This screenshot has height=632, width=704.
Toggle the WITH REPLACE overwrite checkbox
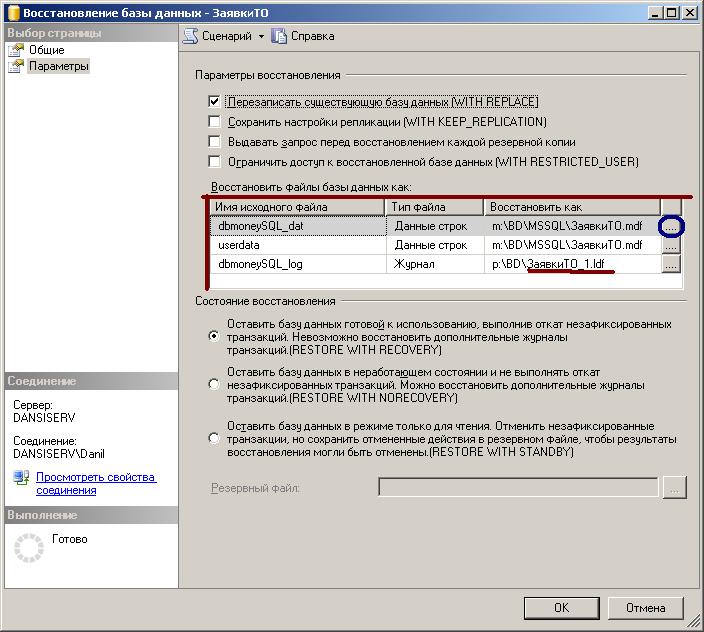[214, 102]
